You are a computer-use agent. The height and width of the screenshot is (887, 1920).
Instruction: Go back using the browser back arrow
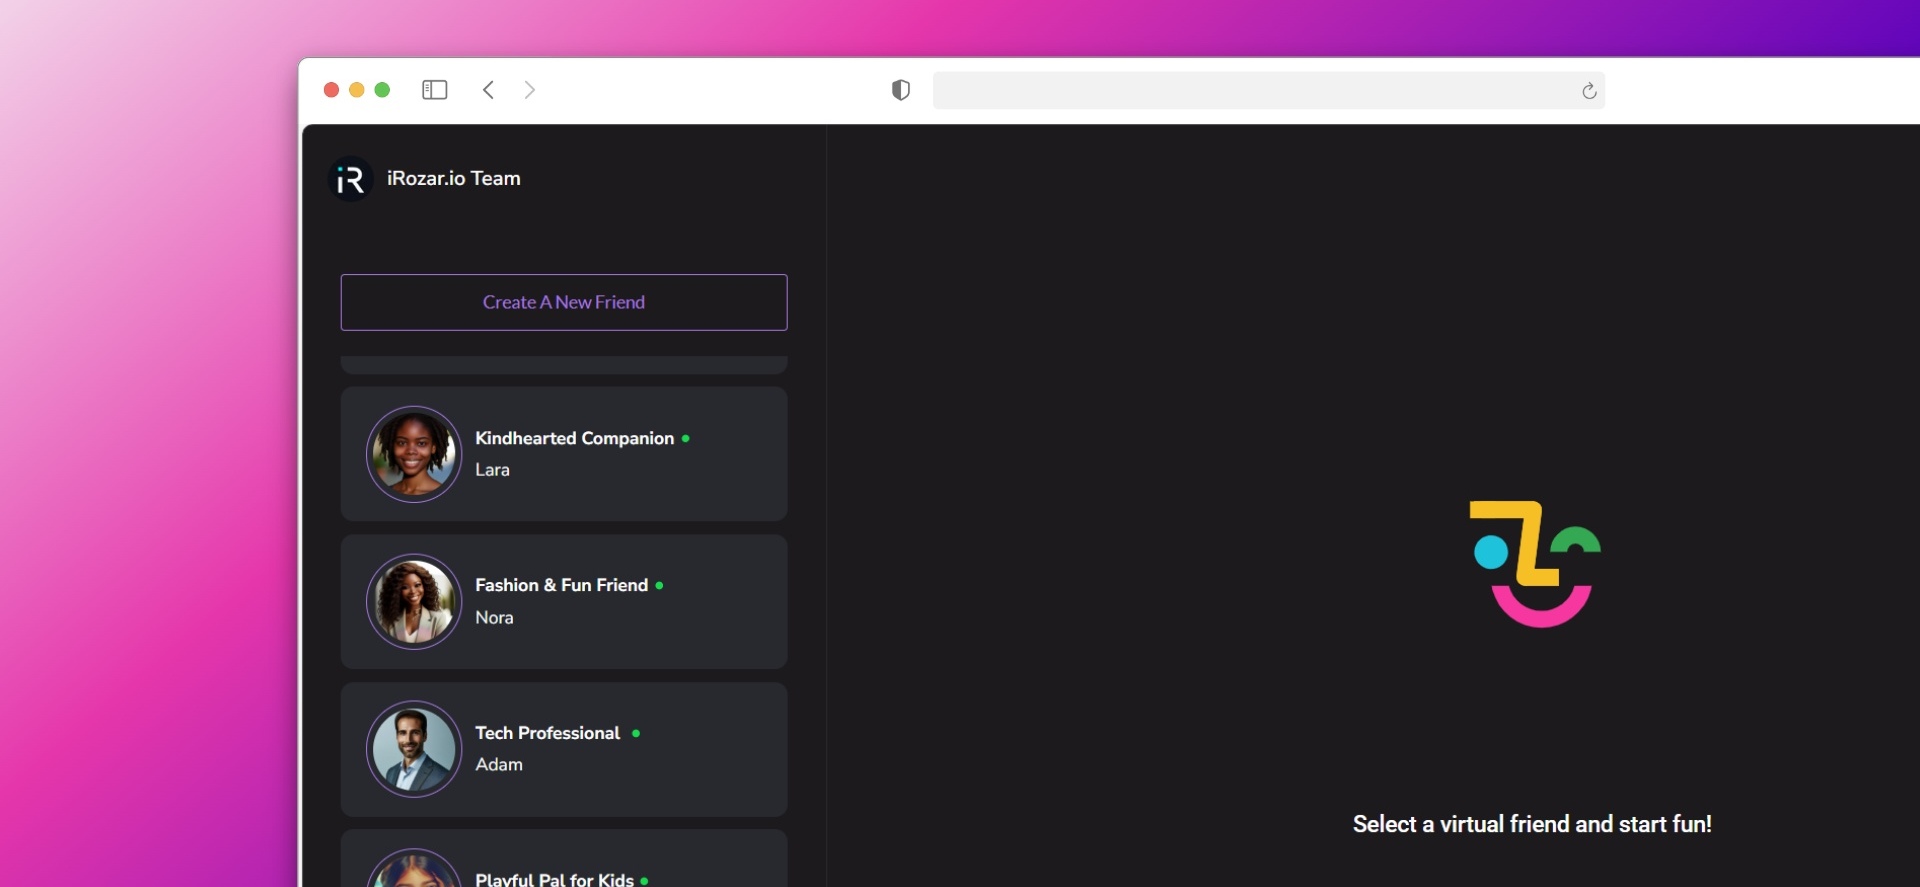(x=488, y=90)
